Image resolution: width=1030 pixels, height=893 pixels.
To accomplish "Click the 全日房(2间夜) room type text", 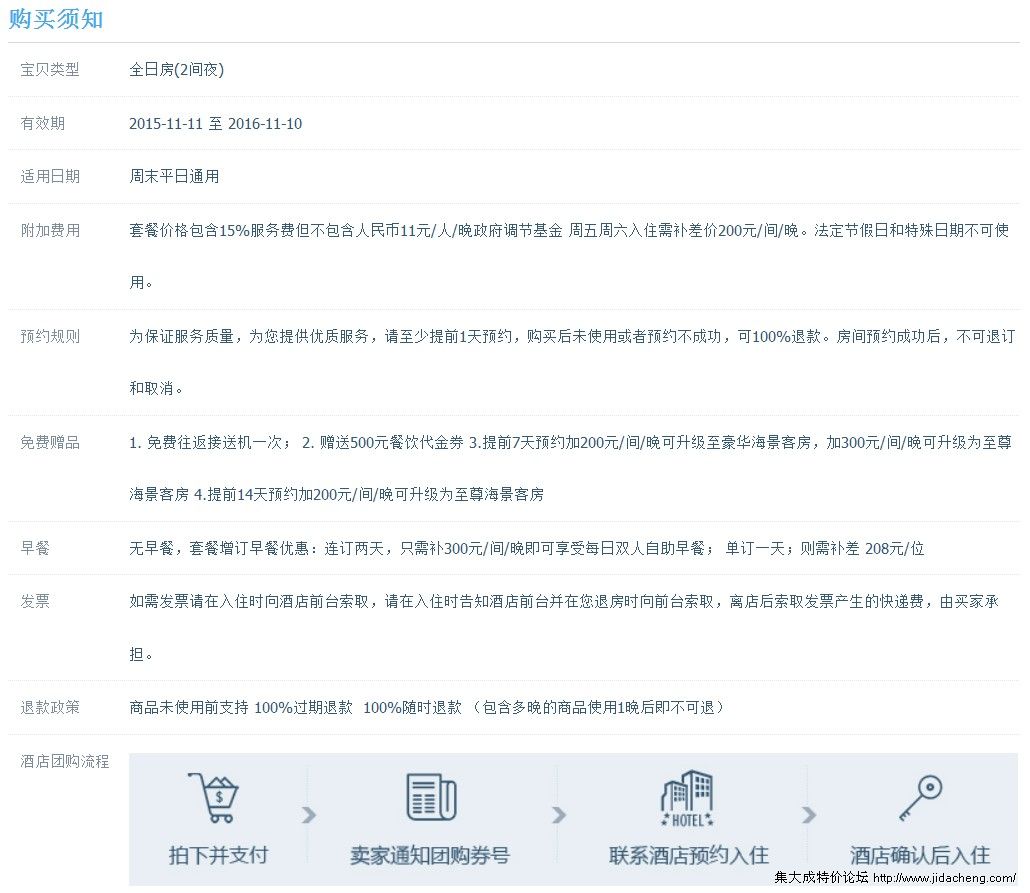I will [x=176, y=70].
